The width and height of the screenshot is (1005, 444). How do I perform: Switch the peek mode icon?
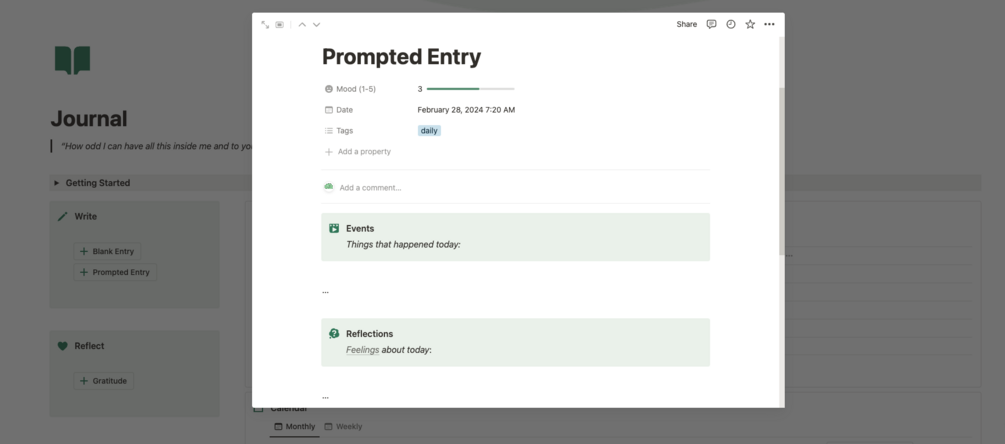pyautogui.click(x=280, y=24)
